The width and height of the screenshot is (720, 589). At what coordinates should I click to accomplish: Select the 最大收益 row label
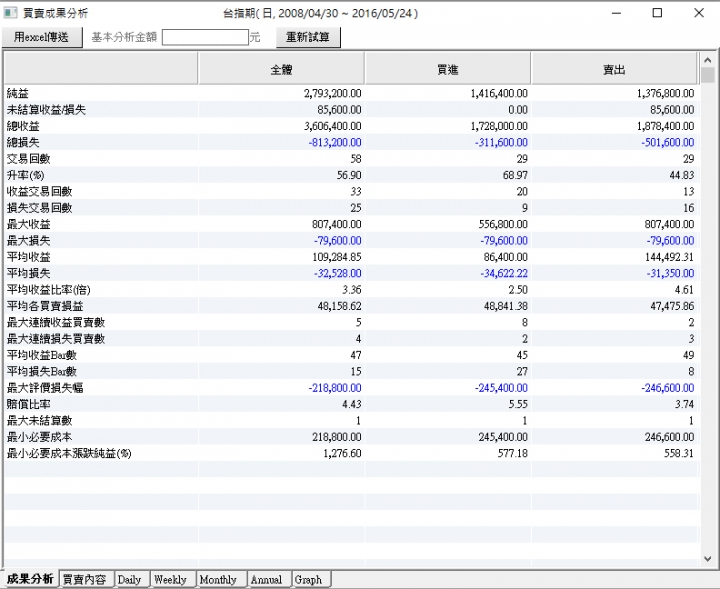click(x=28, y=224)
